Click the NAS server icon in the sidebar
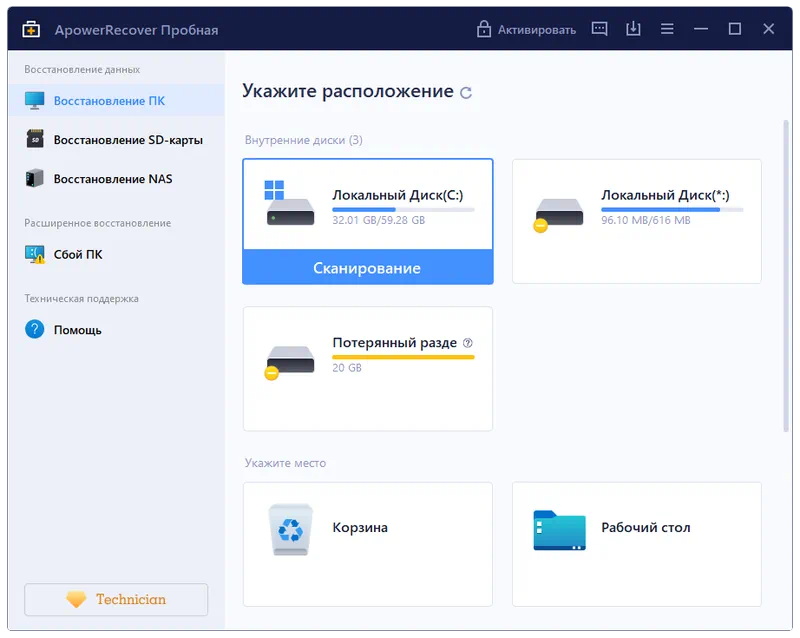 tap(35, 178)
